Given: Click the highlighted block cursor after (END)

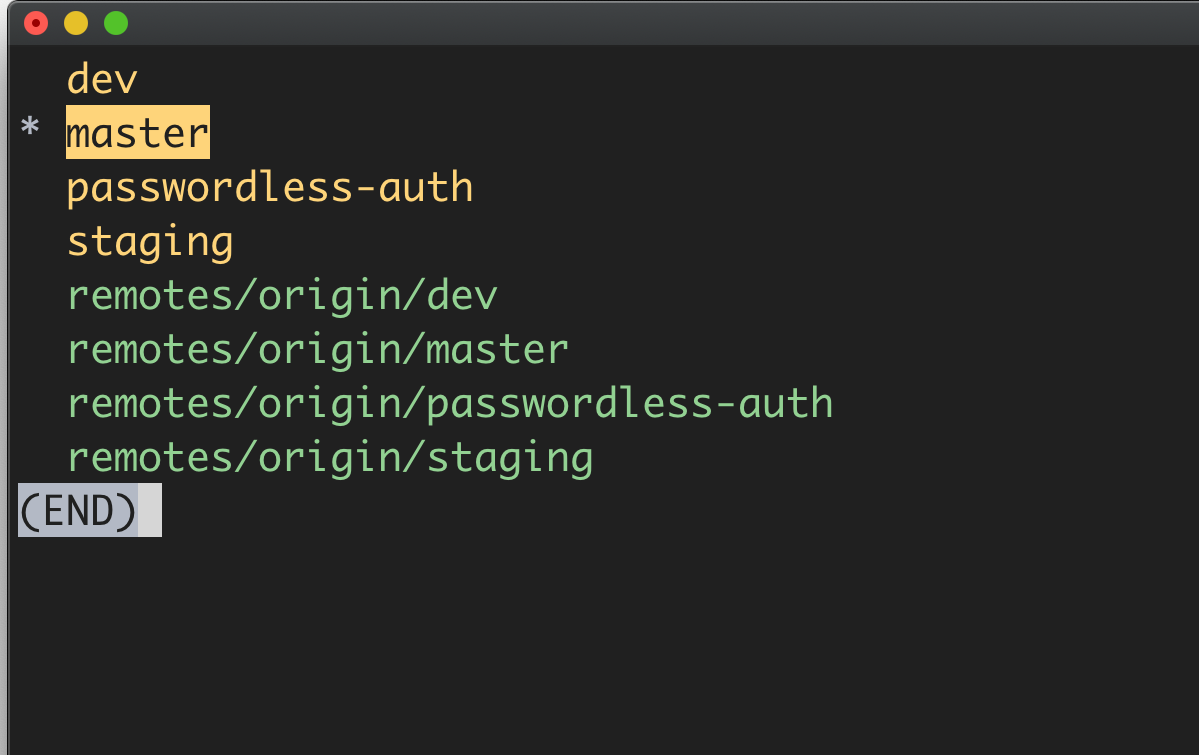Looking at the screenshot, I should pyautogui.click(x=148, y=510).
